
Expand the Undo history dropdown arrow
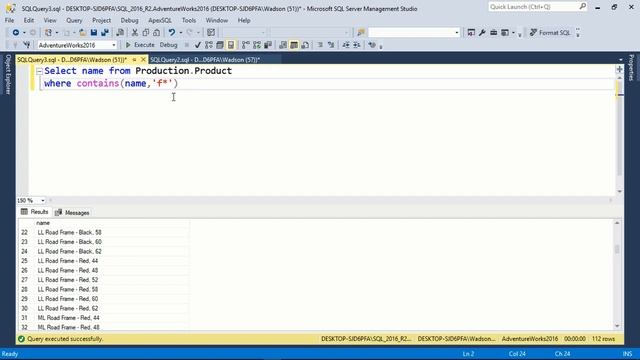point(180,33)
